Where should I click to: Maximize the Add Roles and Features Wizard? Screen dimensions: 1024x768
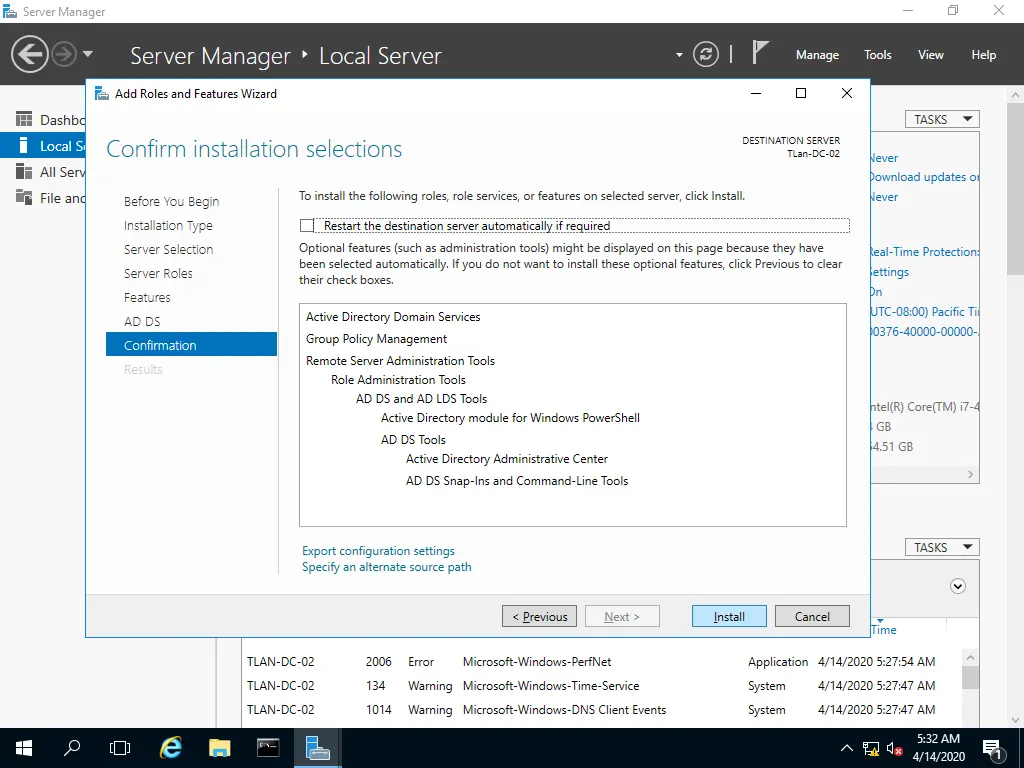click(801, 93)
